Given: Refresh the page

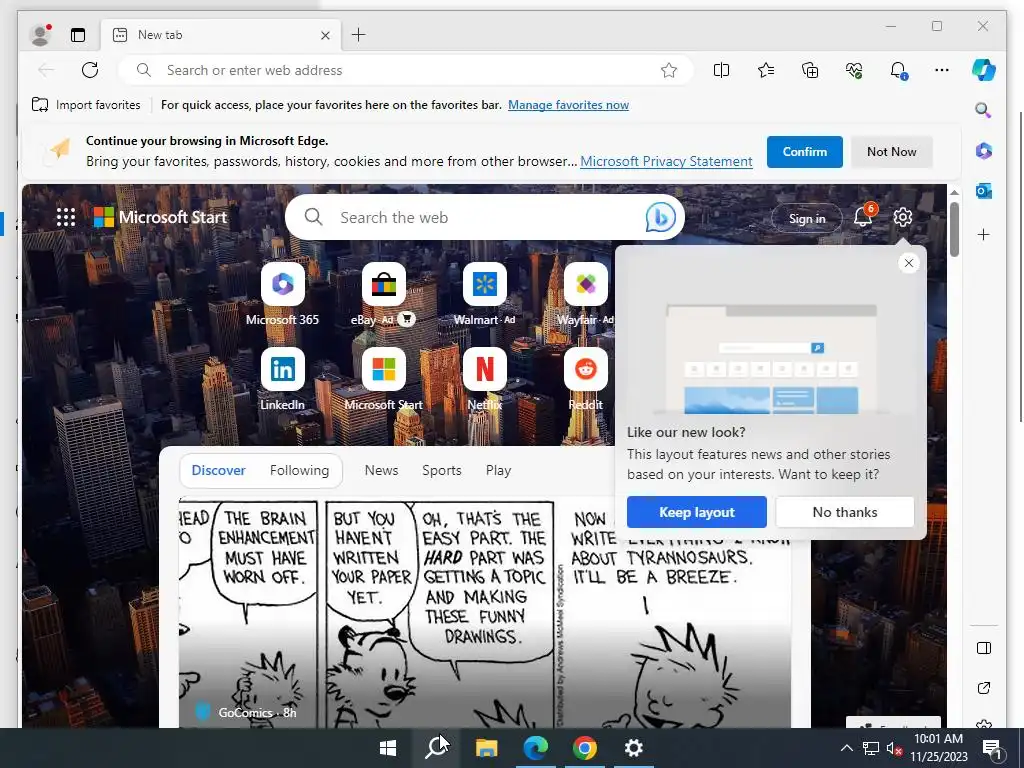Looking at the screenshot, I should [x=90, y=70].
